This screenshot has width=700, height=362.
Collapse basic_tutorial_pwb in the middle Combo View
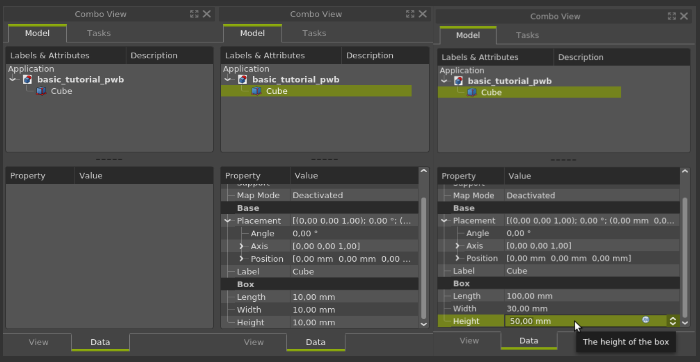coord(228,80)
